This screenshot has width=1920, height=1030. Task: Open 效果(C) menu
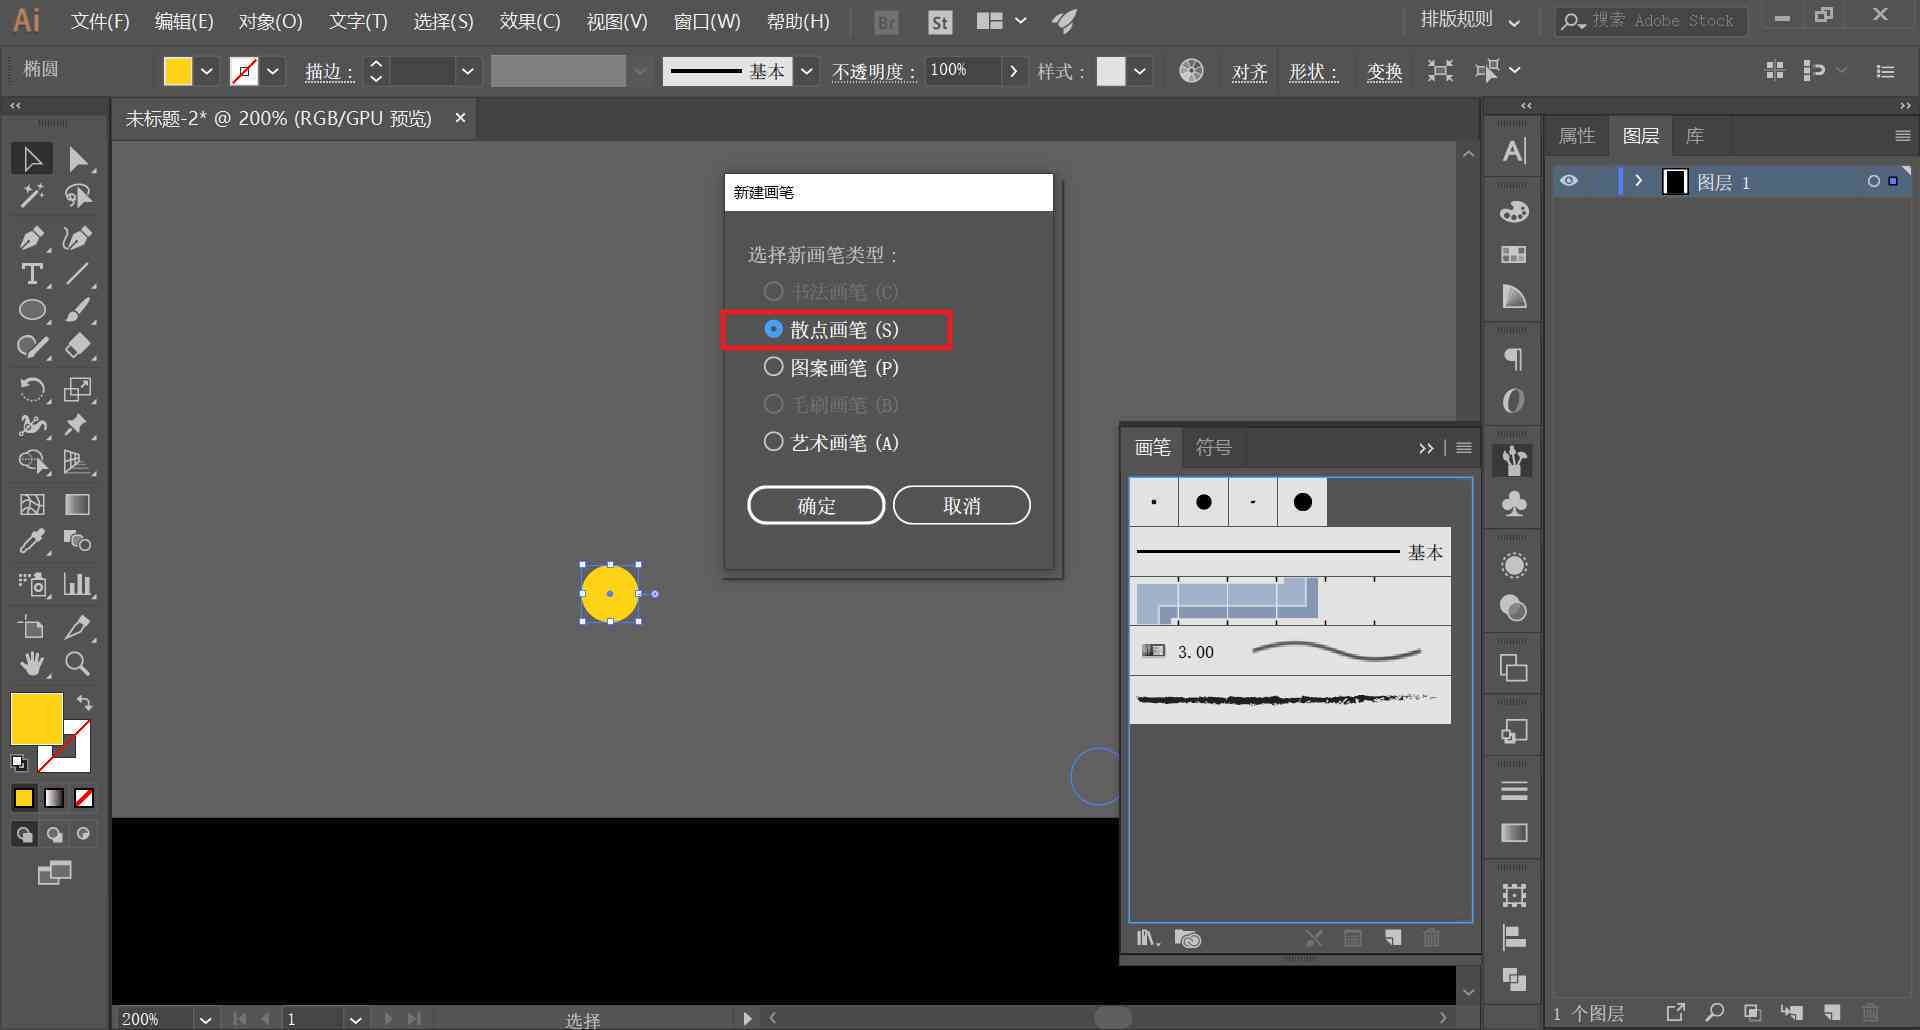[x=530, y=21]
